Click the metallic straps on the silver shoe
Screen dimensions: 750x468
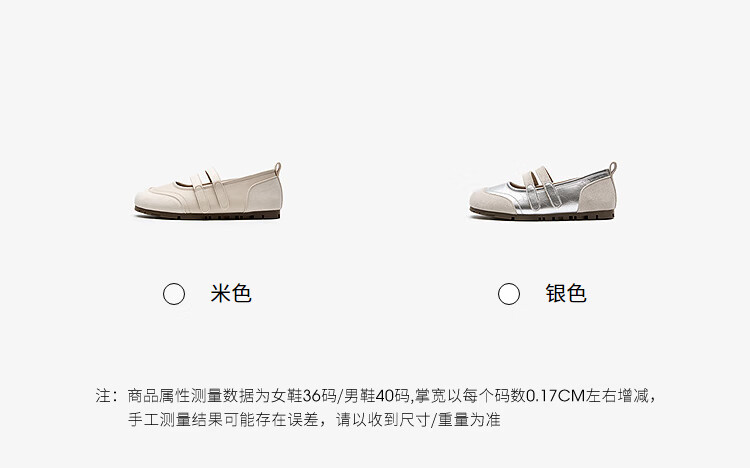coord(543,189)
